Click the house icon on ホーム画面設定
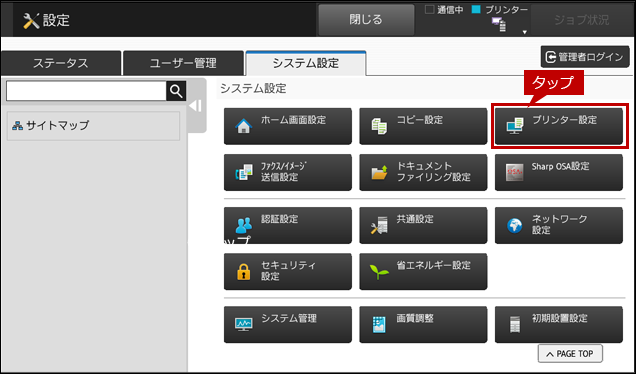Viewport: 636px width, 374px height. click(243, 126)
